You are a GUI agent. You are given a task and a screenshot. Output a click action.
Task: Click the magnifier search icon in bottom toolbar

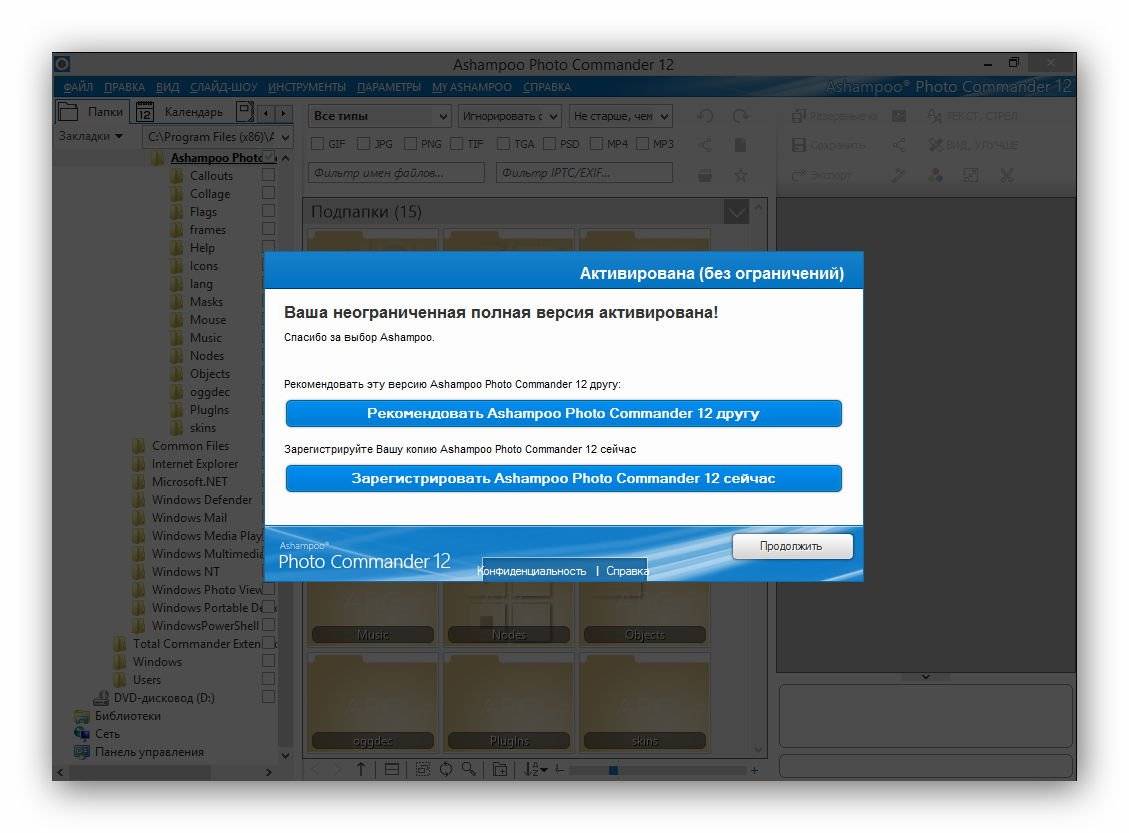469,769
